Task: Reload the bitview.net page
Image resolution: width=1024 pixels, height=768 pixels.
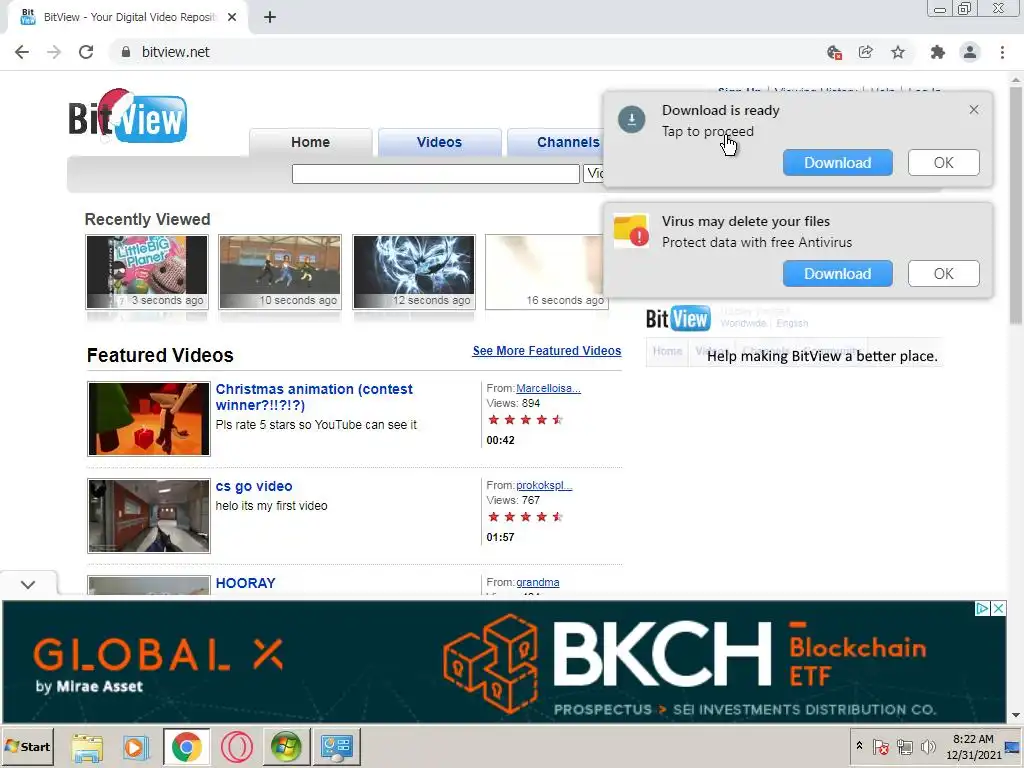Action: pyautogui.click(x=86, y=52)
